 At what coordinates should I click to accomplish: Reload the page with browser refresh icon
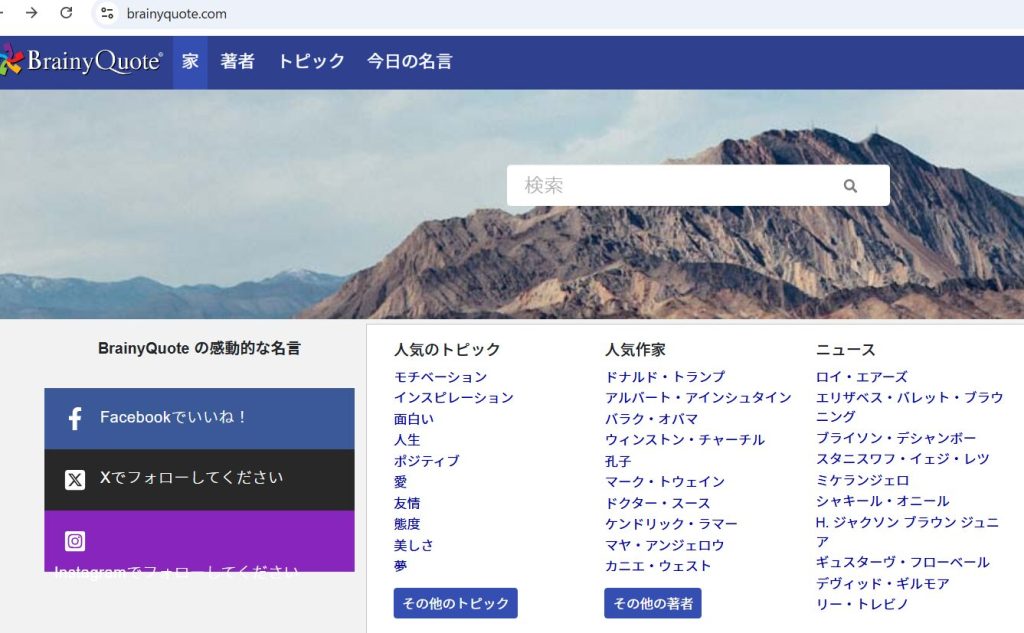point(66,13)
